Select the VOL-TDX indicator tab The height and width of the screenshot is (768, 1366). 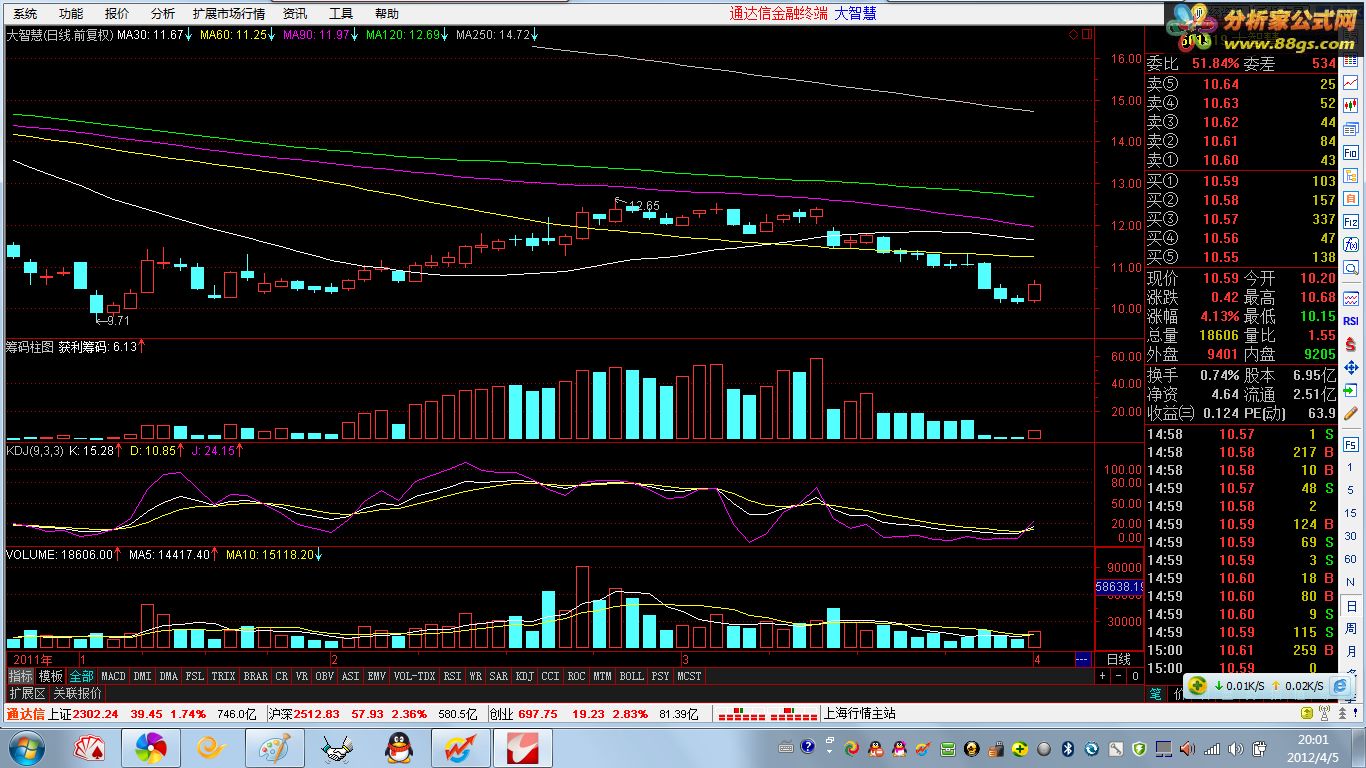click(x=414, y=676)
